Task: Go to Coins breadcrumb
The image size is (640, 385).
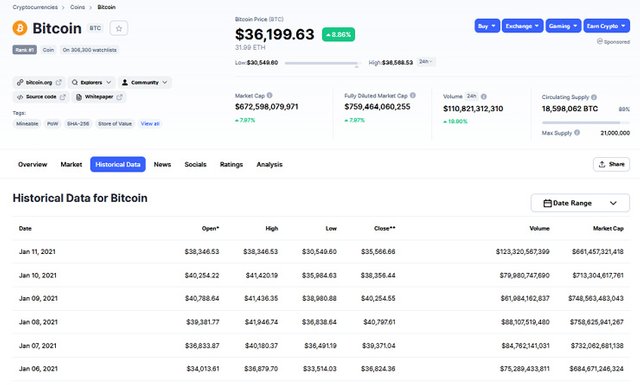Action: tap(77, 7)
